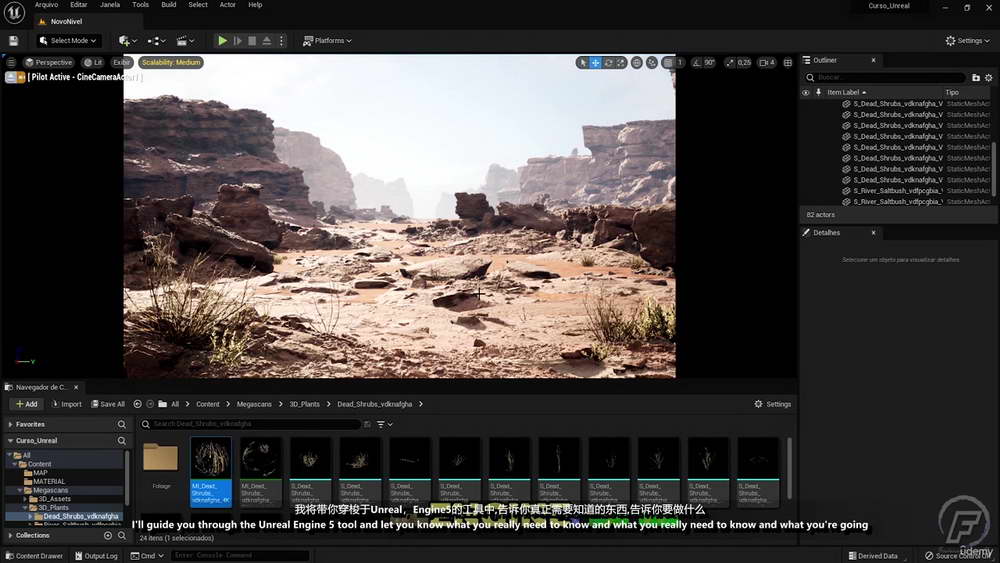Screen dimensions: 1000x563
Task: Open the Cinematics clapperboard dropdown
Action: (x=185, y=41)
